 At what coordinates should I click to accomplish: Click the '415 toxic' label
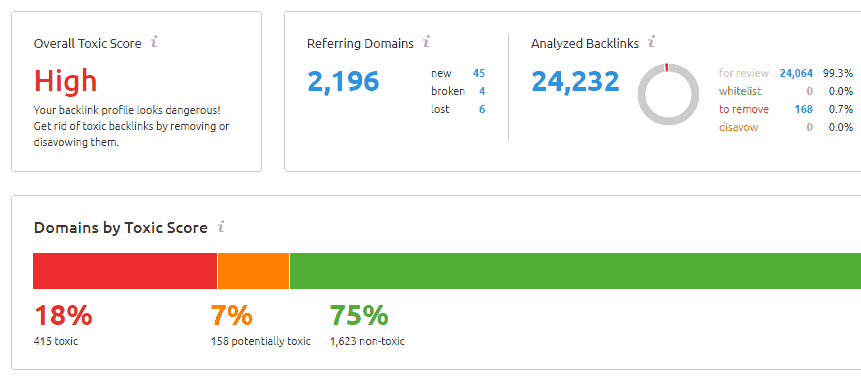pos(56,341)
